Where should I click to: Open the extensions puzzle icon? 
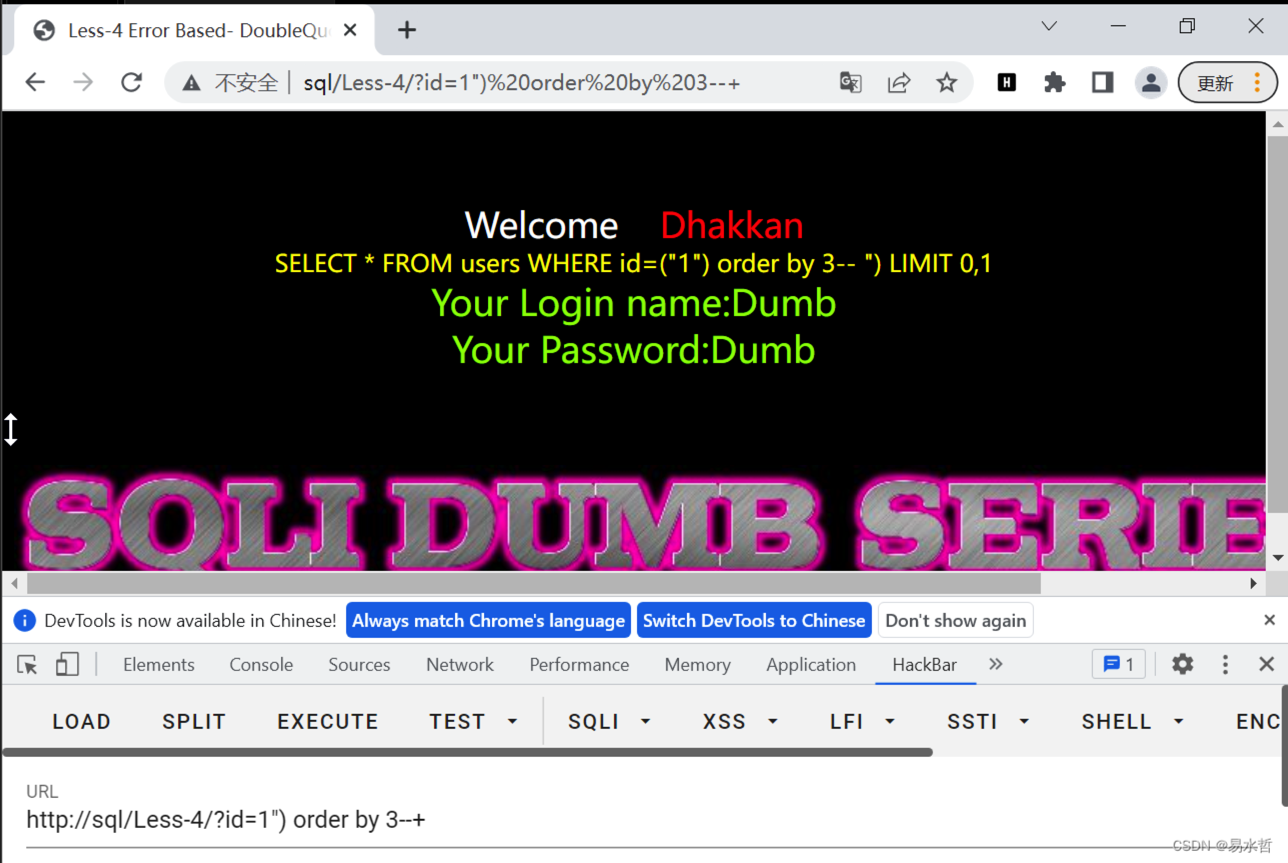click(x=1054, y=83)
